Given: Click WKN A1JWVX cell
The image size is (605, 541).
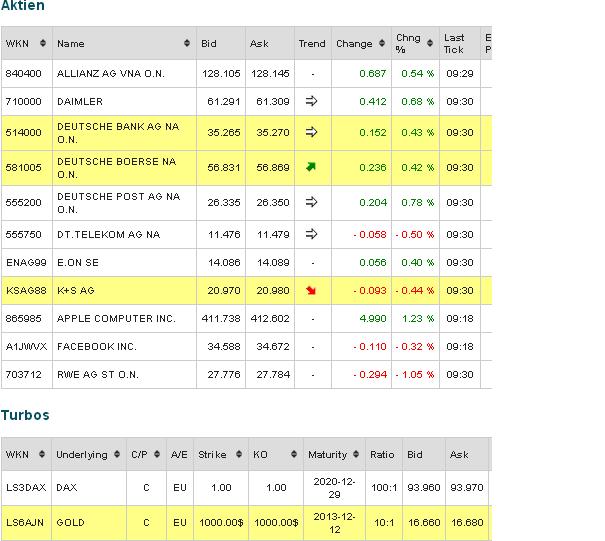Looking at the screenshot, I should click(x=26, y=347).
